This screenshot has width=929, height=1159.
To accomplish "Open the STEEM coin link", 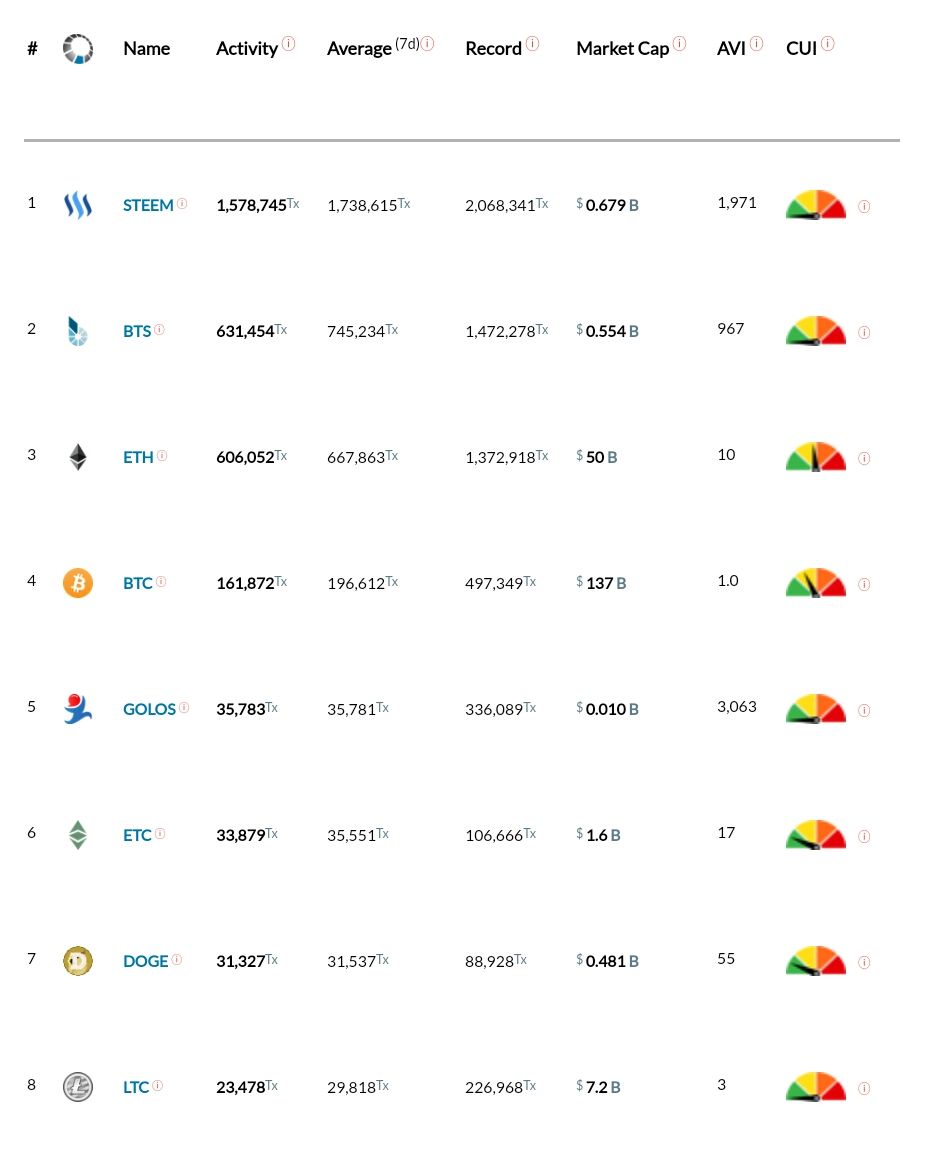I will click(x=148, y=205).
